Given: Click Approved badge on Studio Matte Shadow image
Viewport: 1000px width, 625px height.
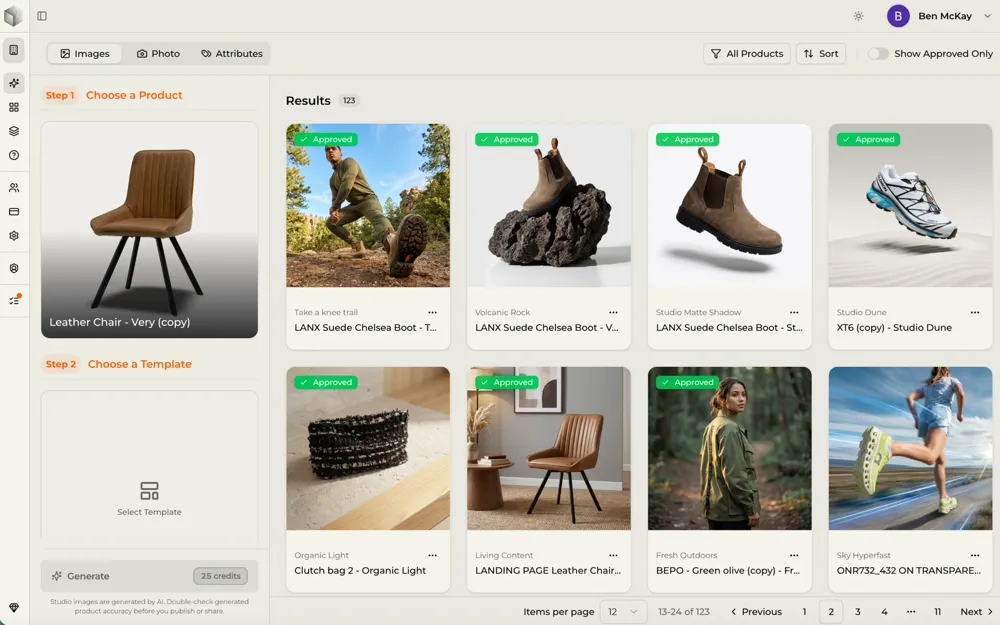Looking at the screenshot, I should point(688,139).
